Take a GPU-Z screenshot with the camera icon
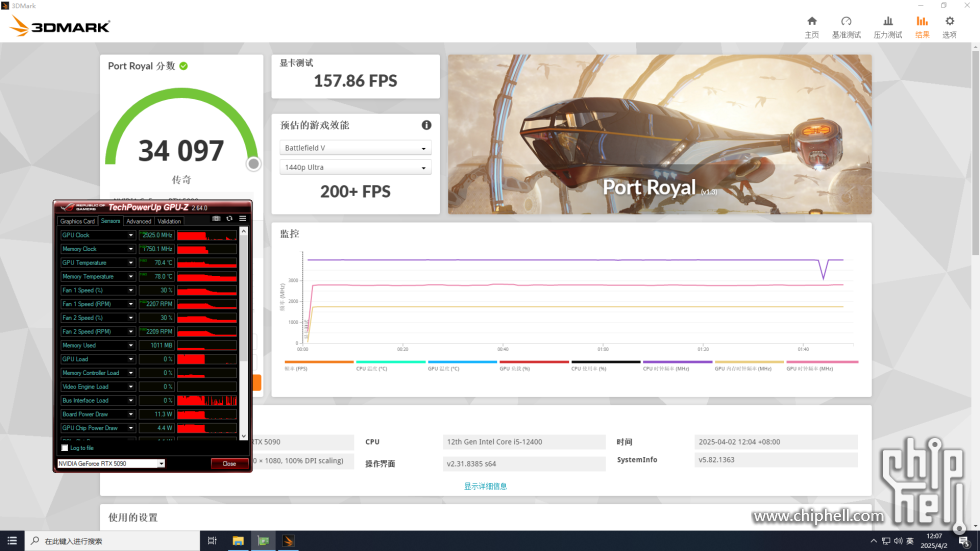 pos(216,219)
